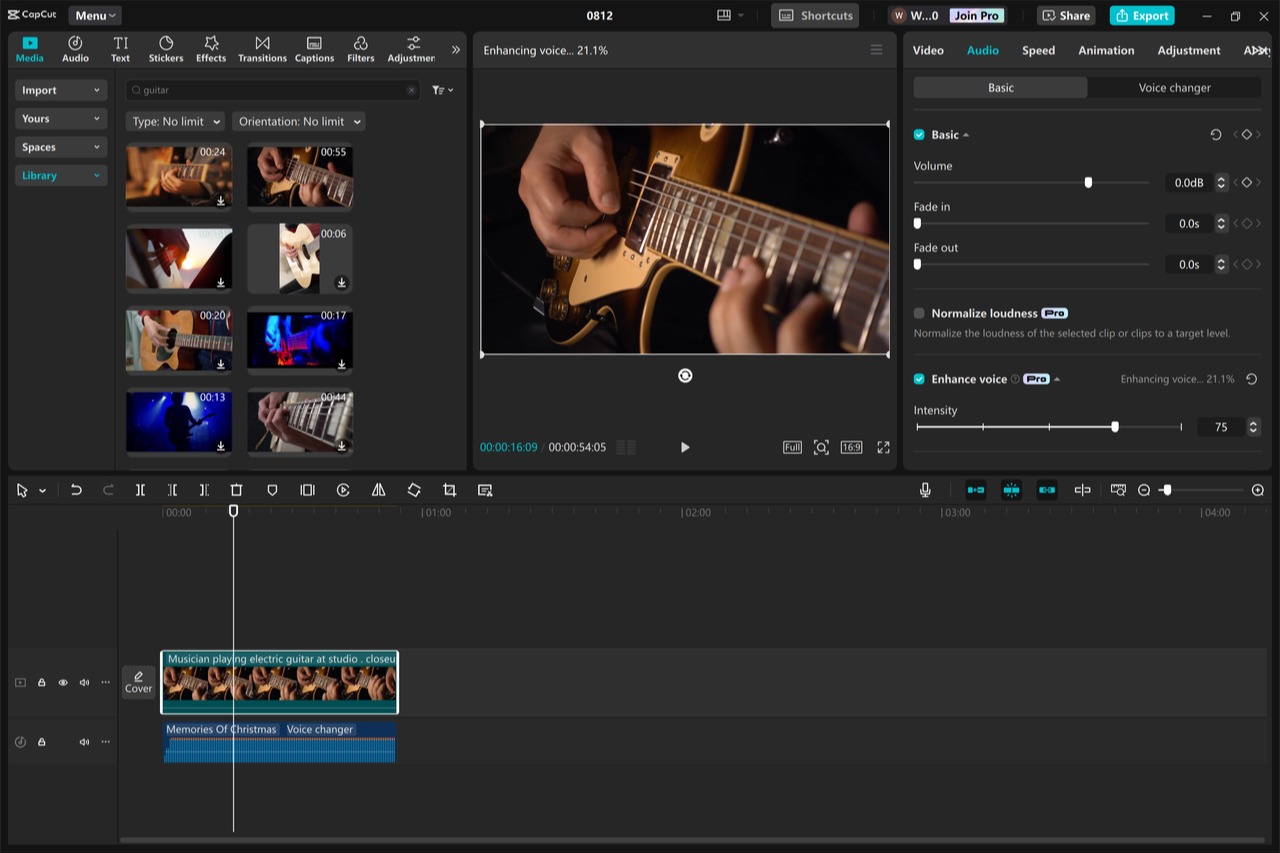Select the Crop tool above the timeline
Screen dimensions: 1280x853
pos(449,490)
